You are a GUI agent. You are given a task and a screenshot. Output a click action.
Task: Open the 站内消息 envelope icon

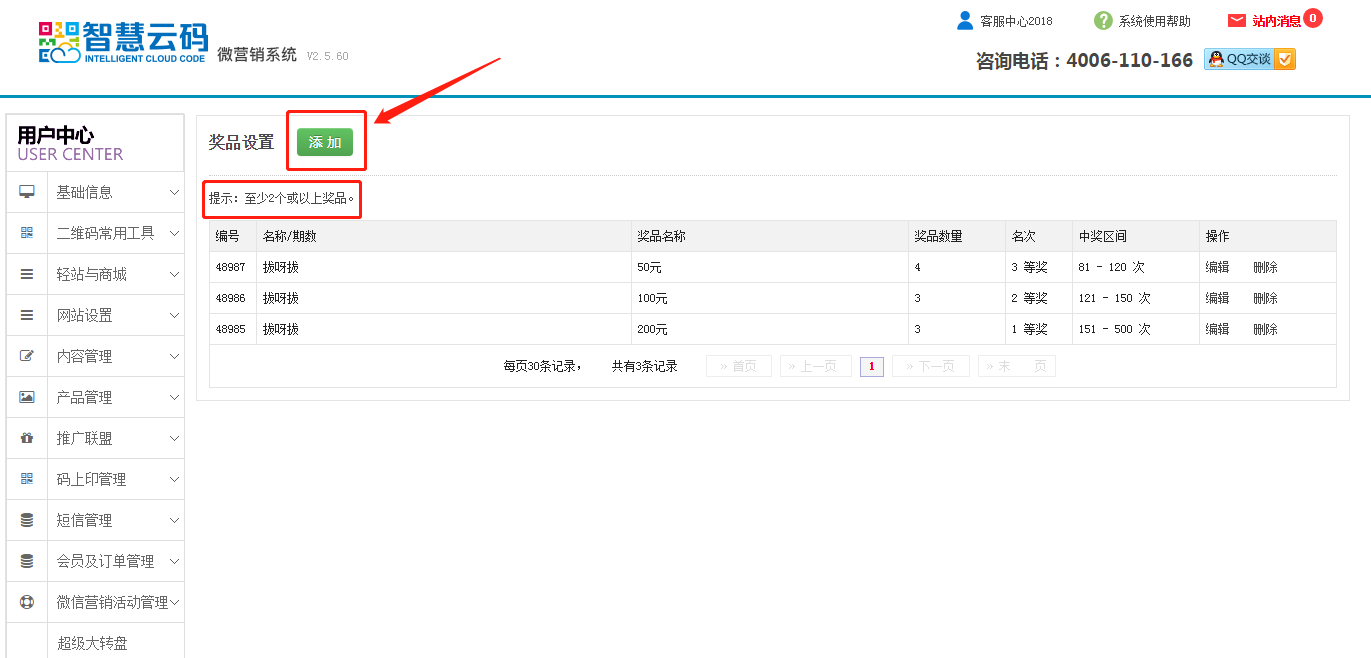1237,21
